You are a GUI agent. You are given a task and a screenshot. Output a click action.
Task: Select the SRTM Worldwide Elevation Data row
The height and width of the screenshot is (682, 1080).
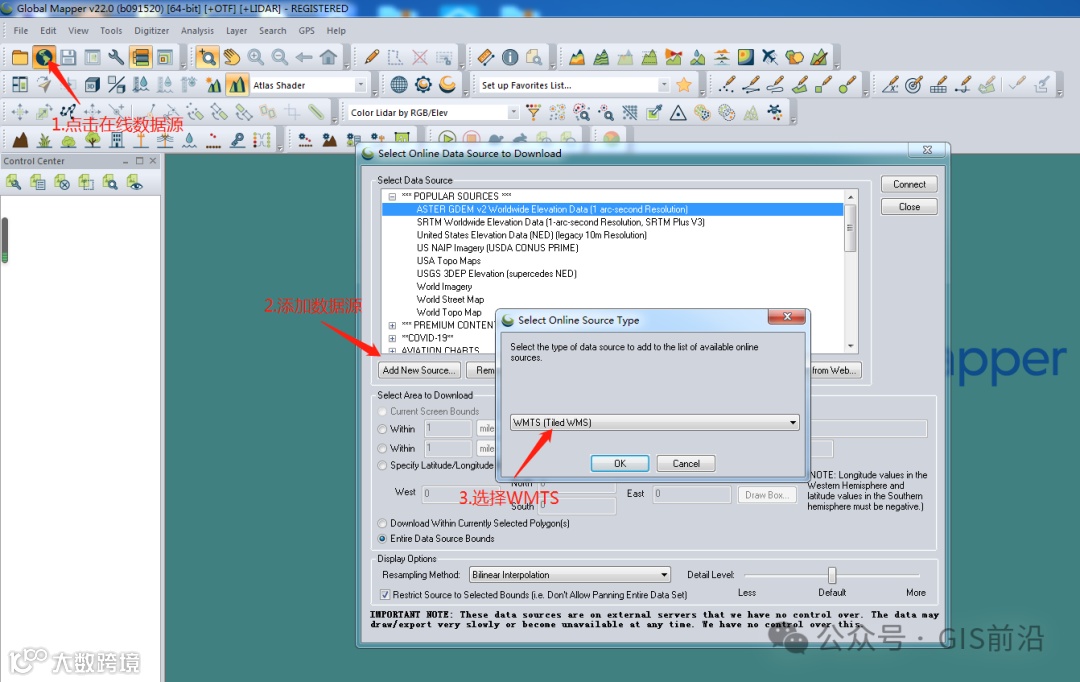[561, 222]
